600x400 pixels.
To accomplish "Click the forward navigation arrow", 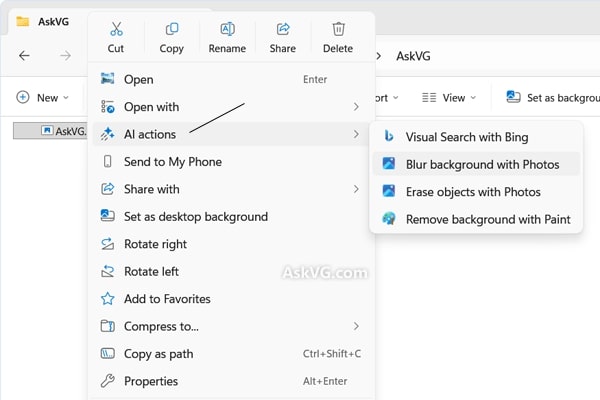I will click(x=65, y=56).
